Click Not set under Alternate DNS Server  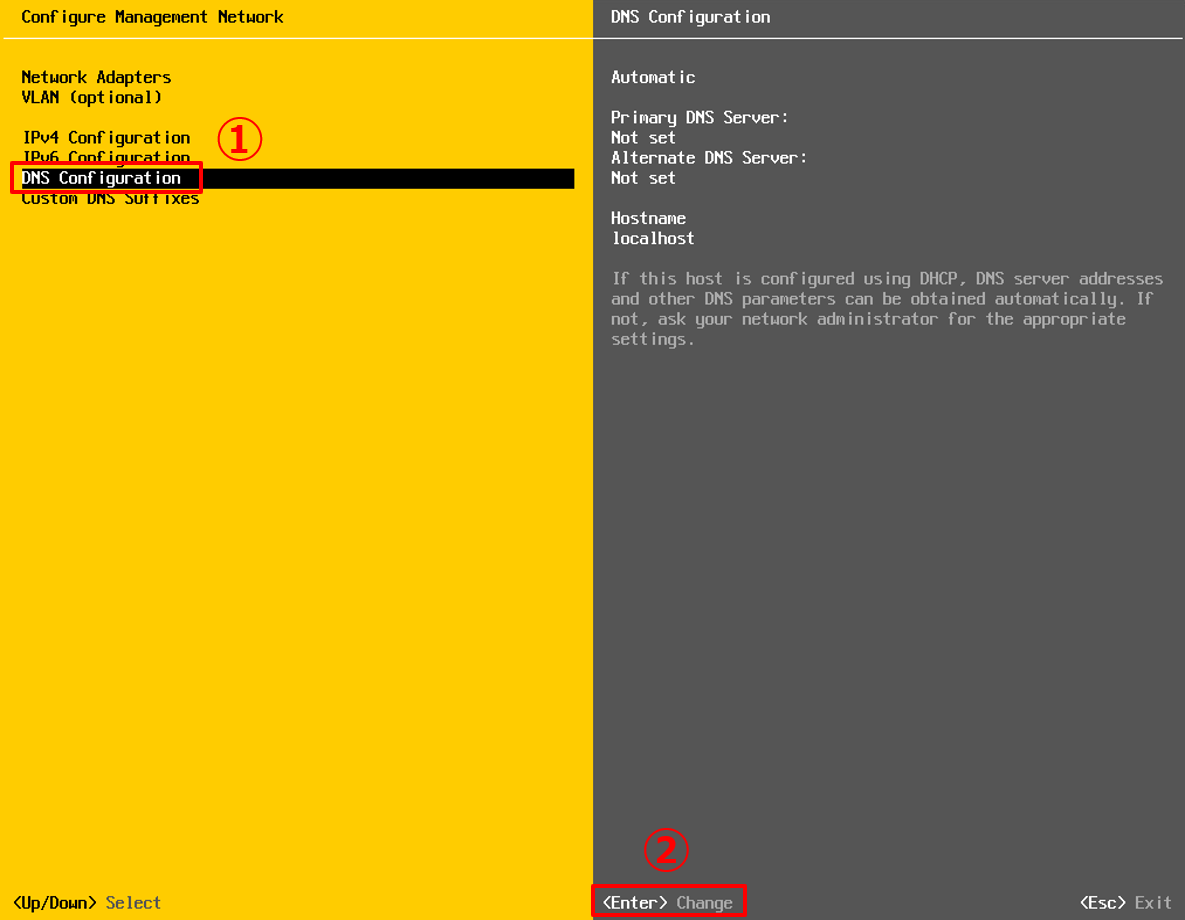643,178
